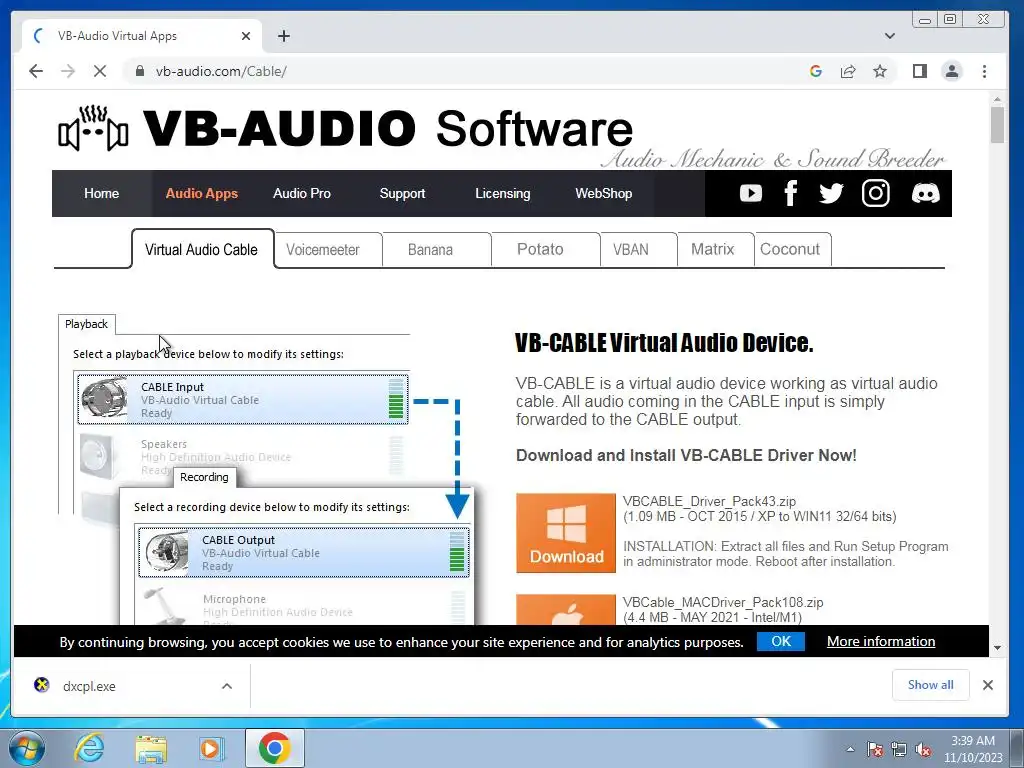Screen dimensions: 1024x768
Task: Go back to the previous page
Action: tap(36, 71)
